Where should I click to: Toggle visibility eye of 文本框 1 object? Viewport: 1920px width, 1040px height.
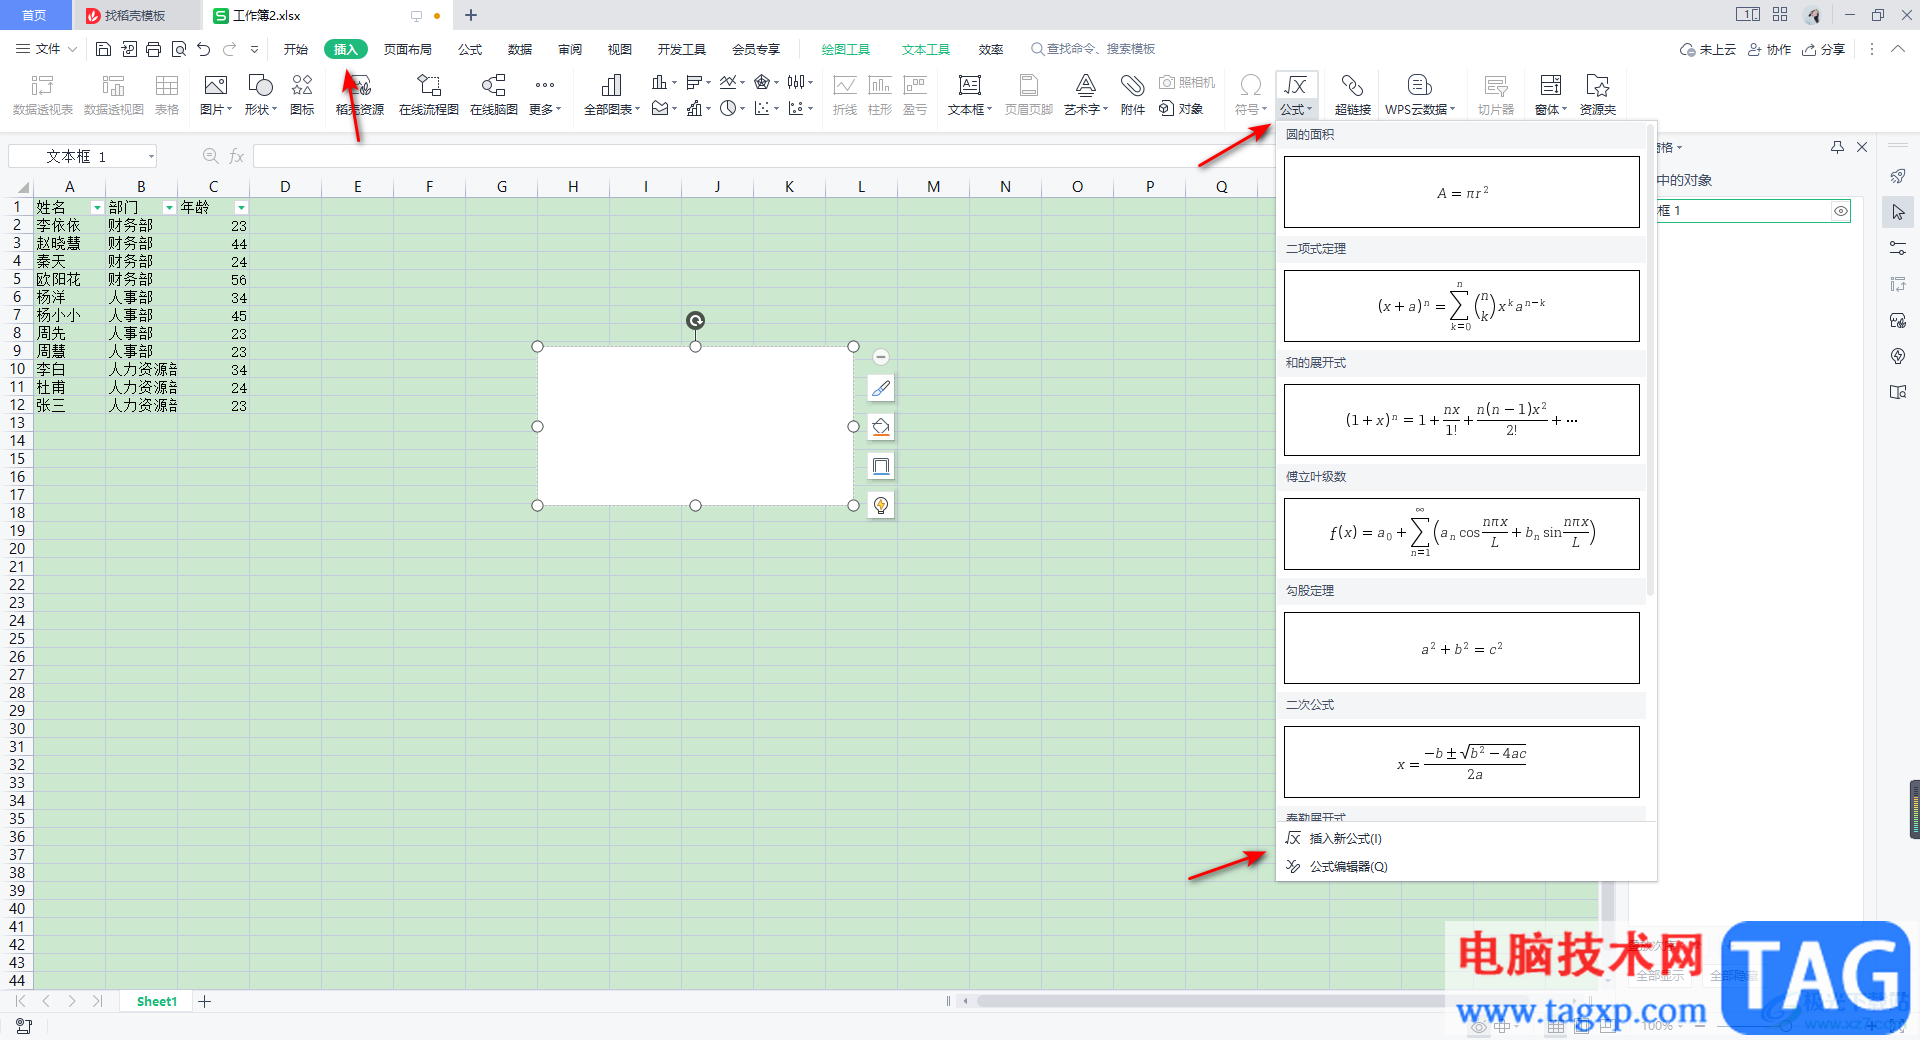1840,211
